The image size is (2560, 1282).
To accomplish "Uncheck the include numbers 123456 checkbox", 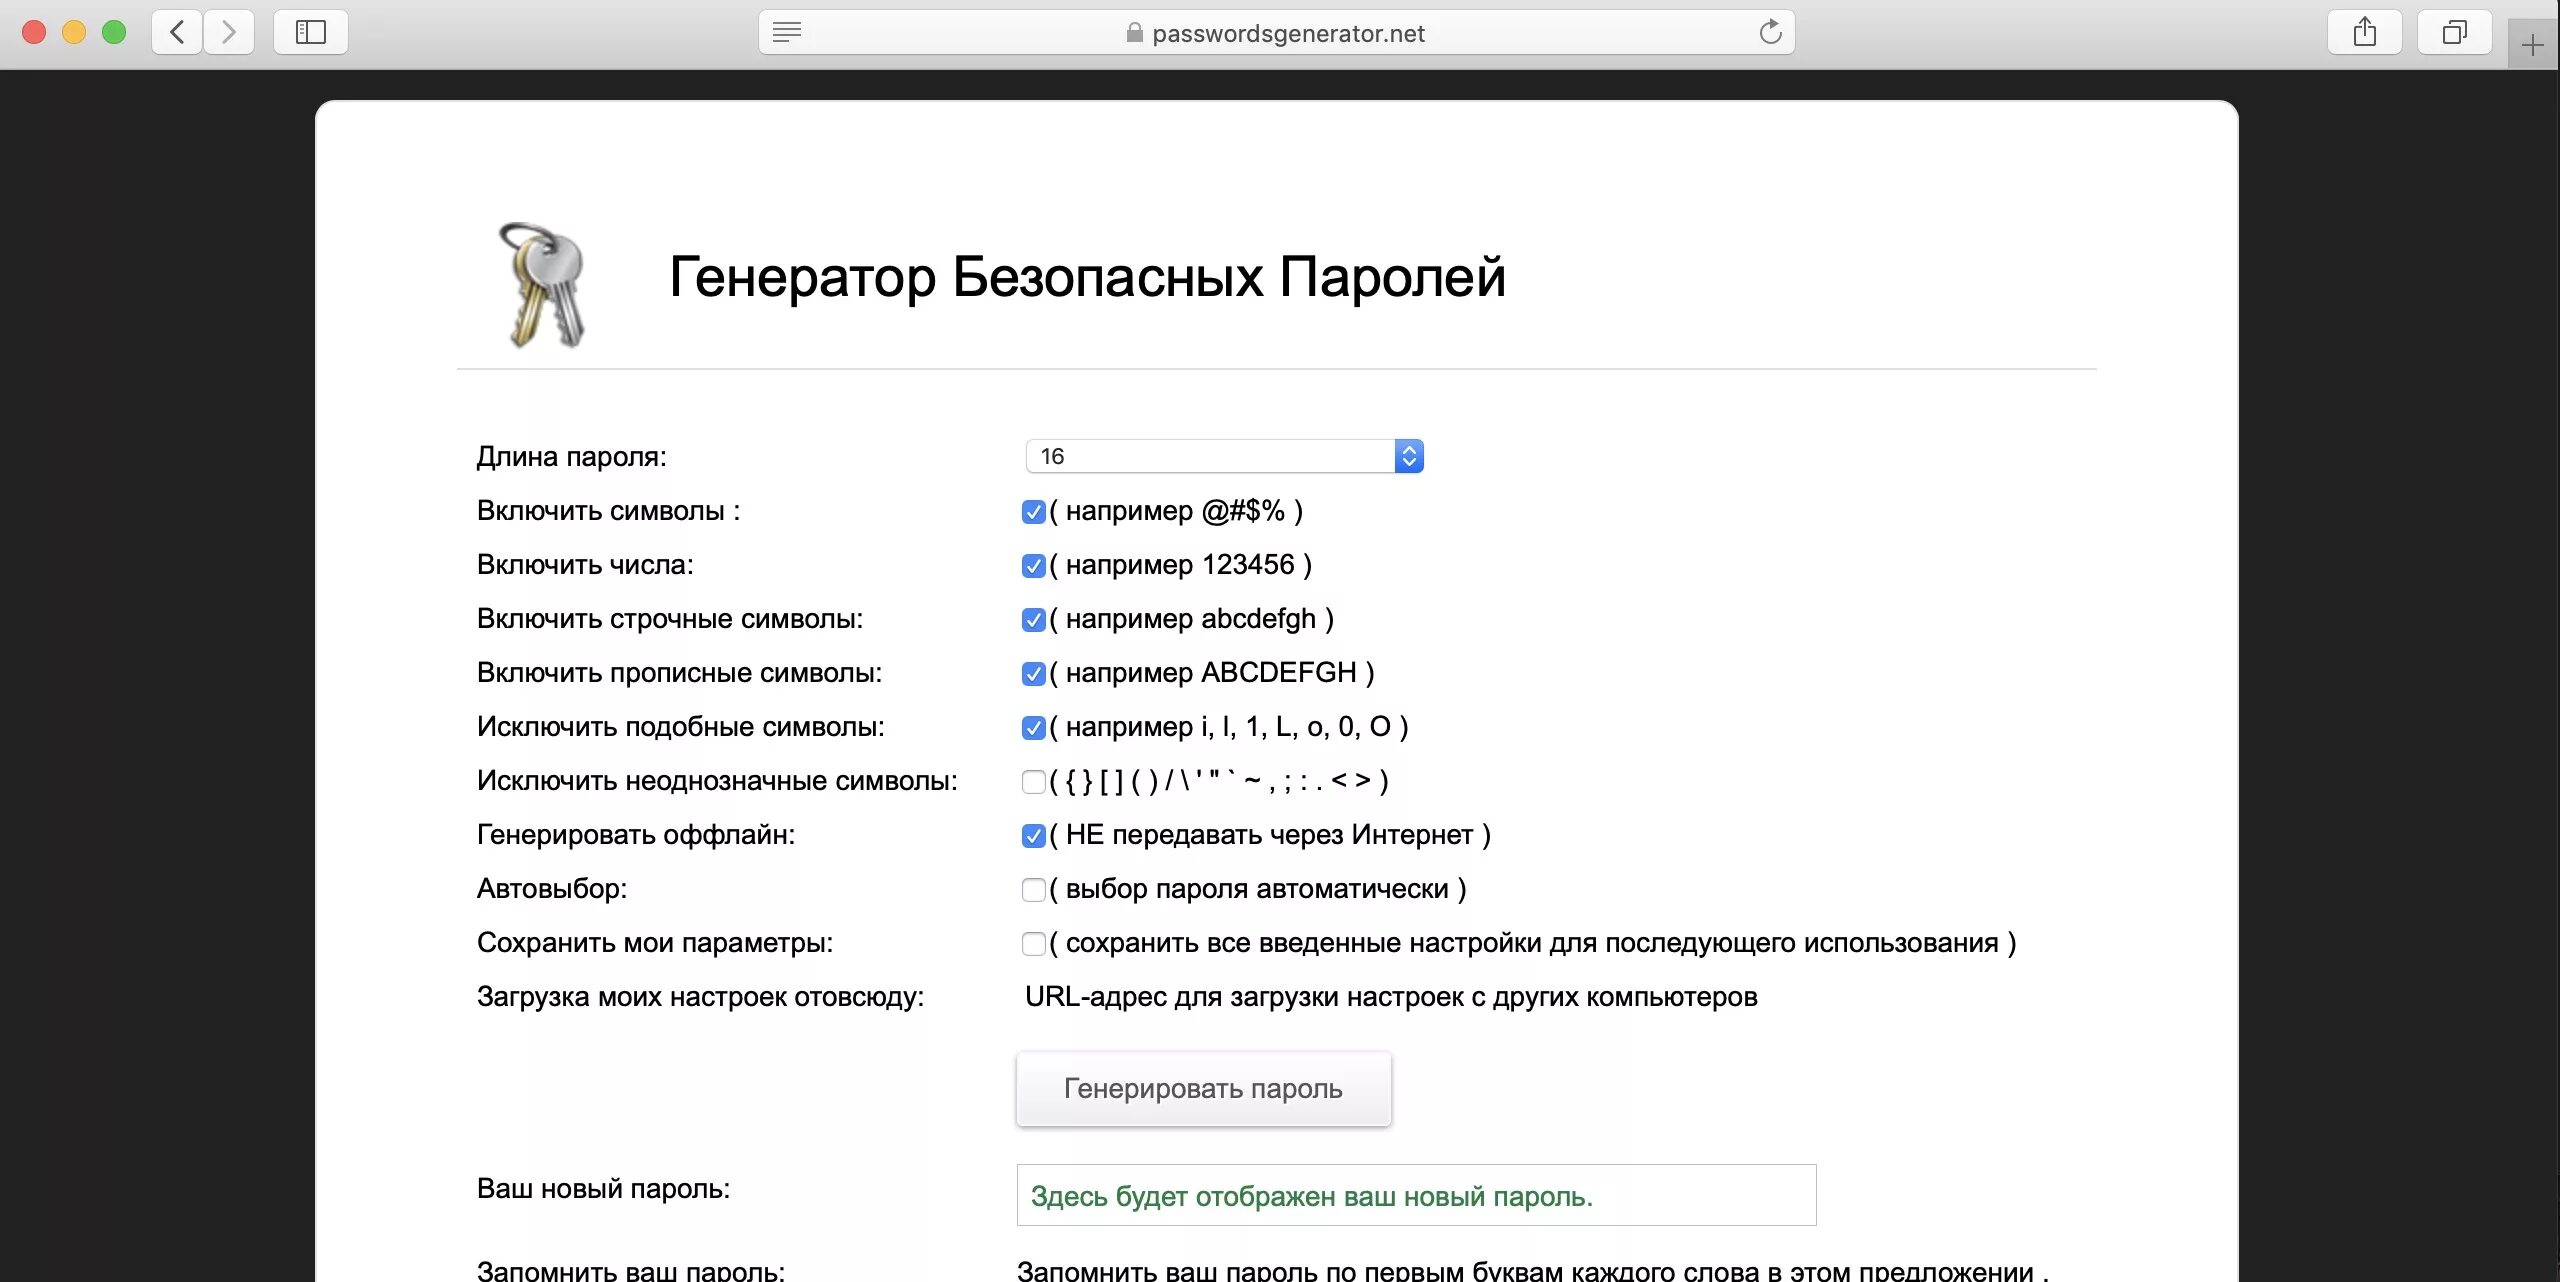I will (x=1033, y=566).
